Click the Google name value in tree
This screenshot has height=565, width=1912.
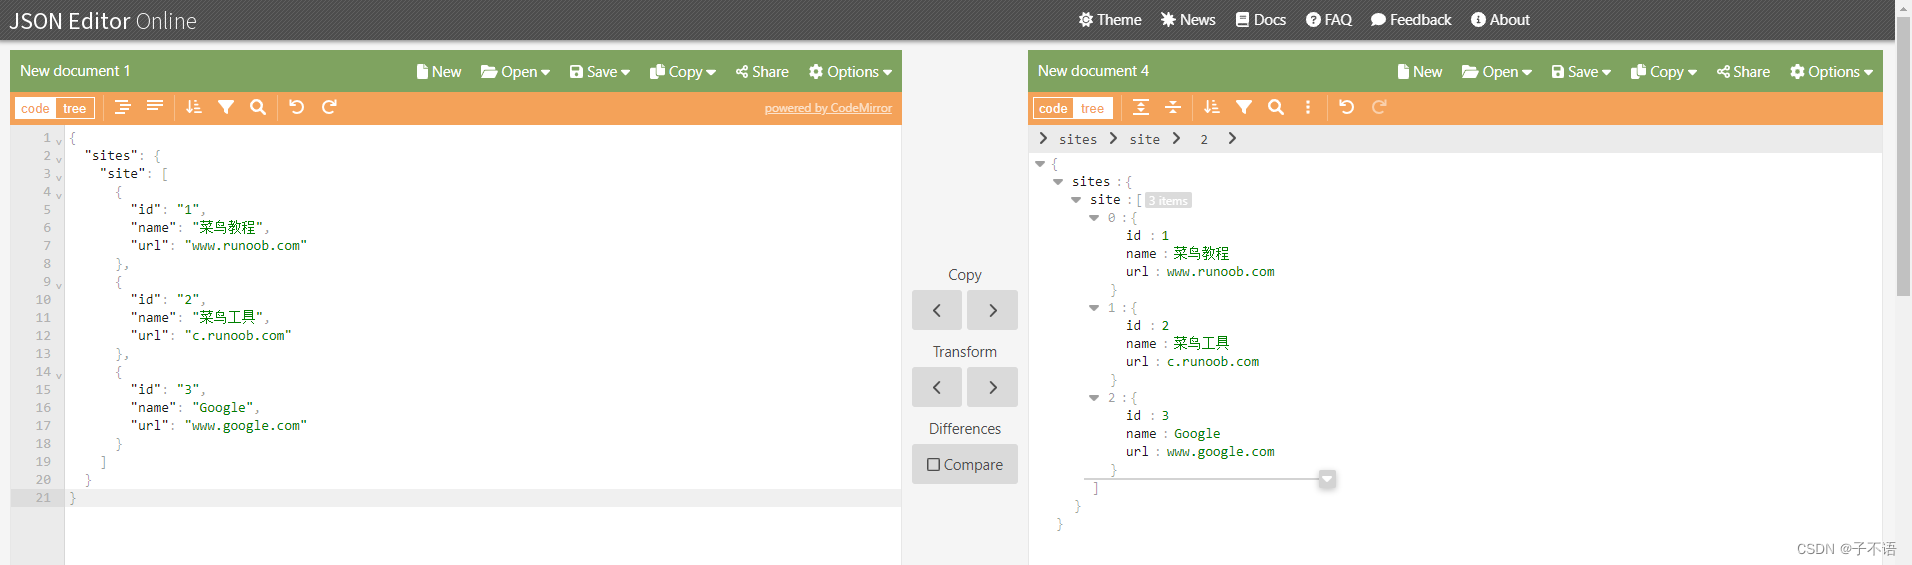click(1197, 434)
